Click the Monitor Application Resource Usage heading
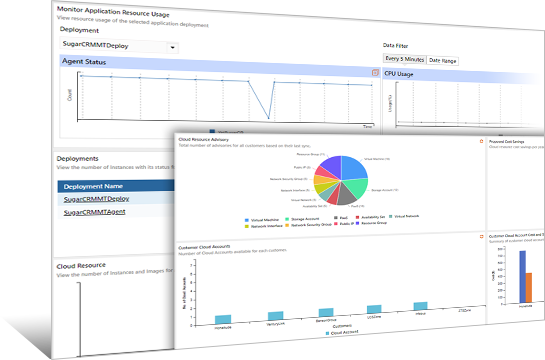Viewport: 545px width, 360px height. click(113, 11)
